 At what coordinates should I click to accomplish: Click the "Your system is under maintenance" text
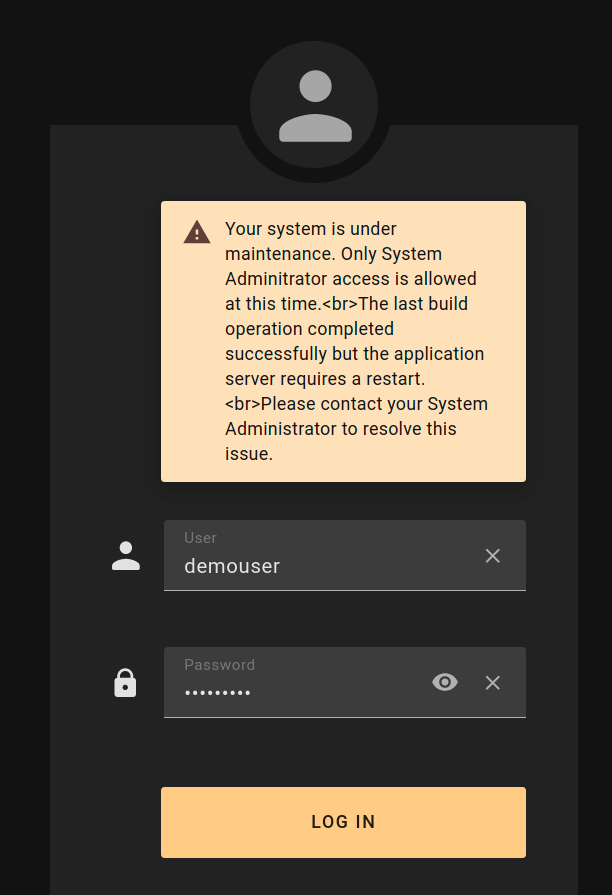click(311, 229)
